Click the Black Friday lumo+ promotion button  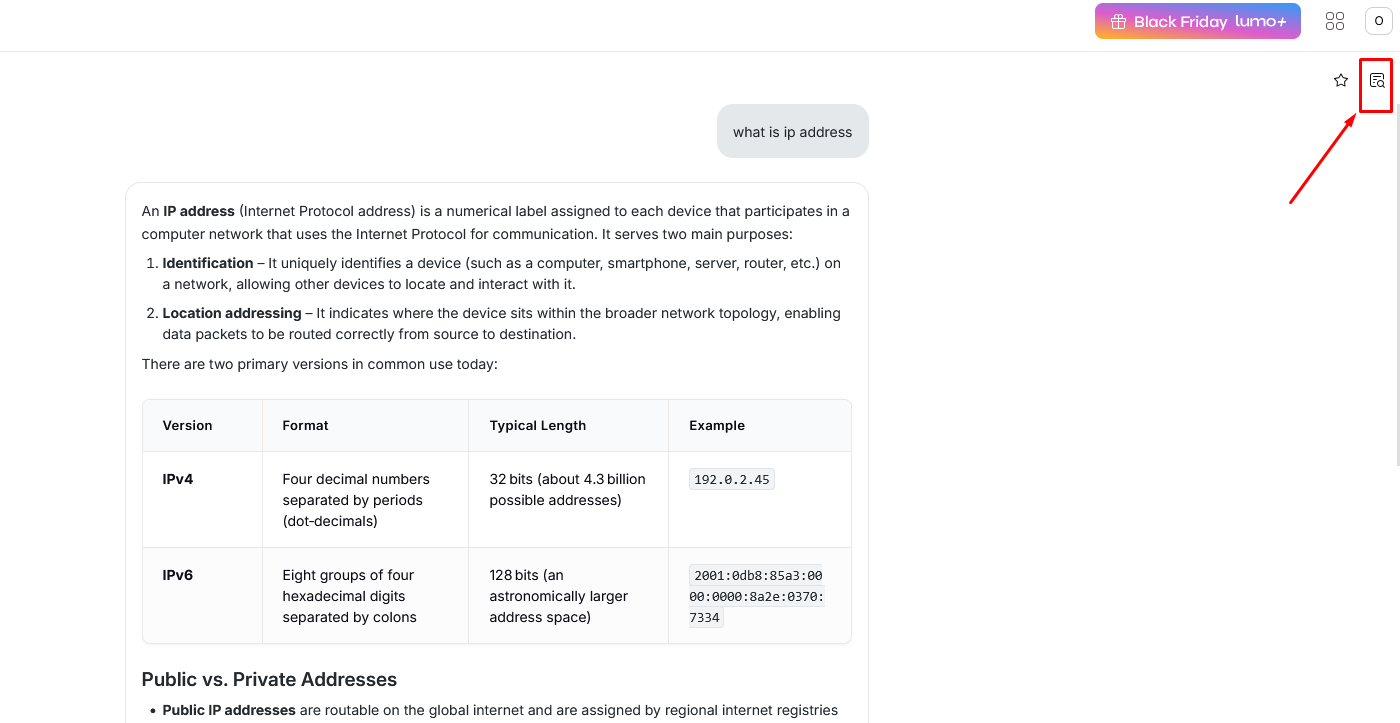tap(1197, 20)
